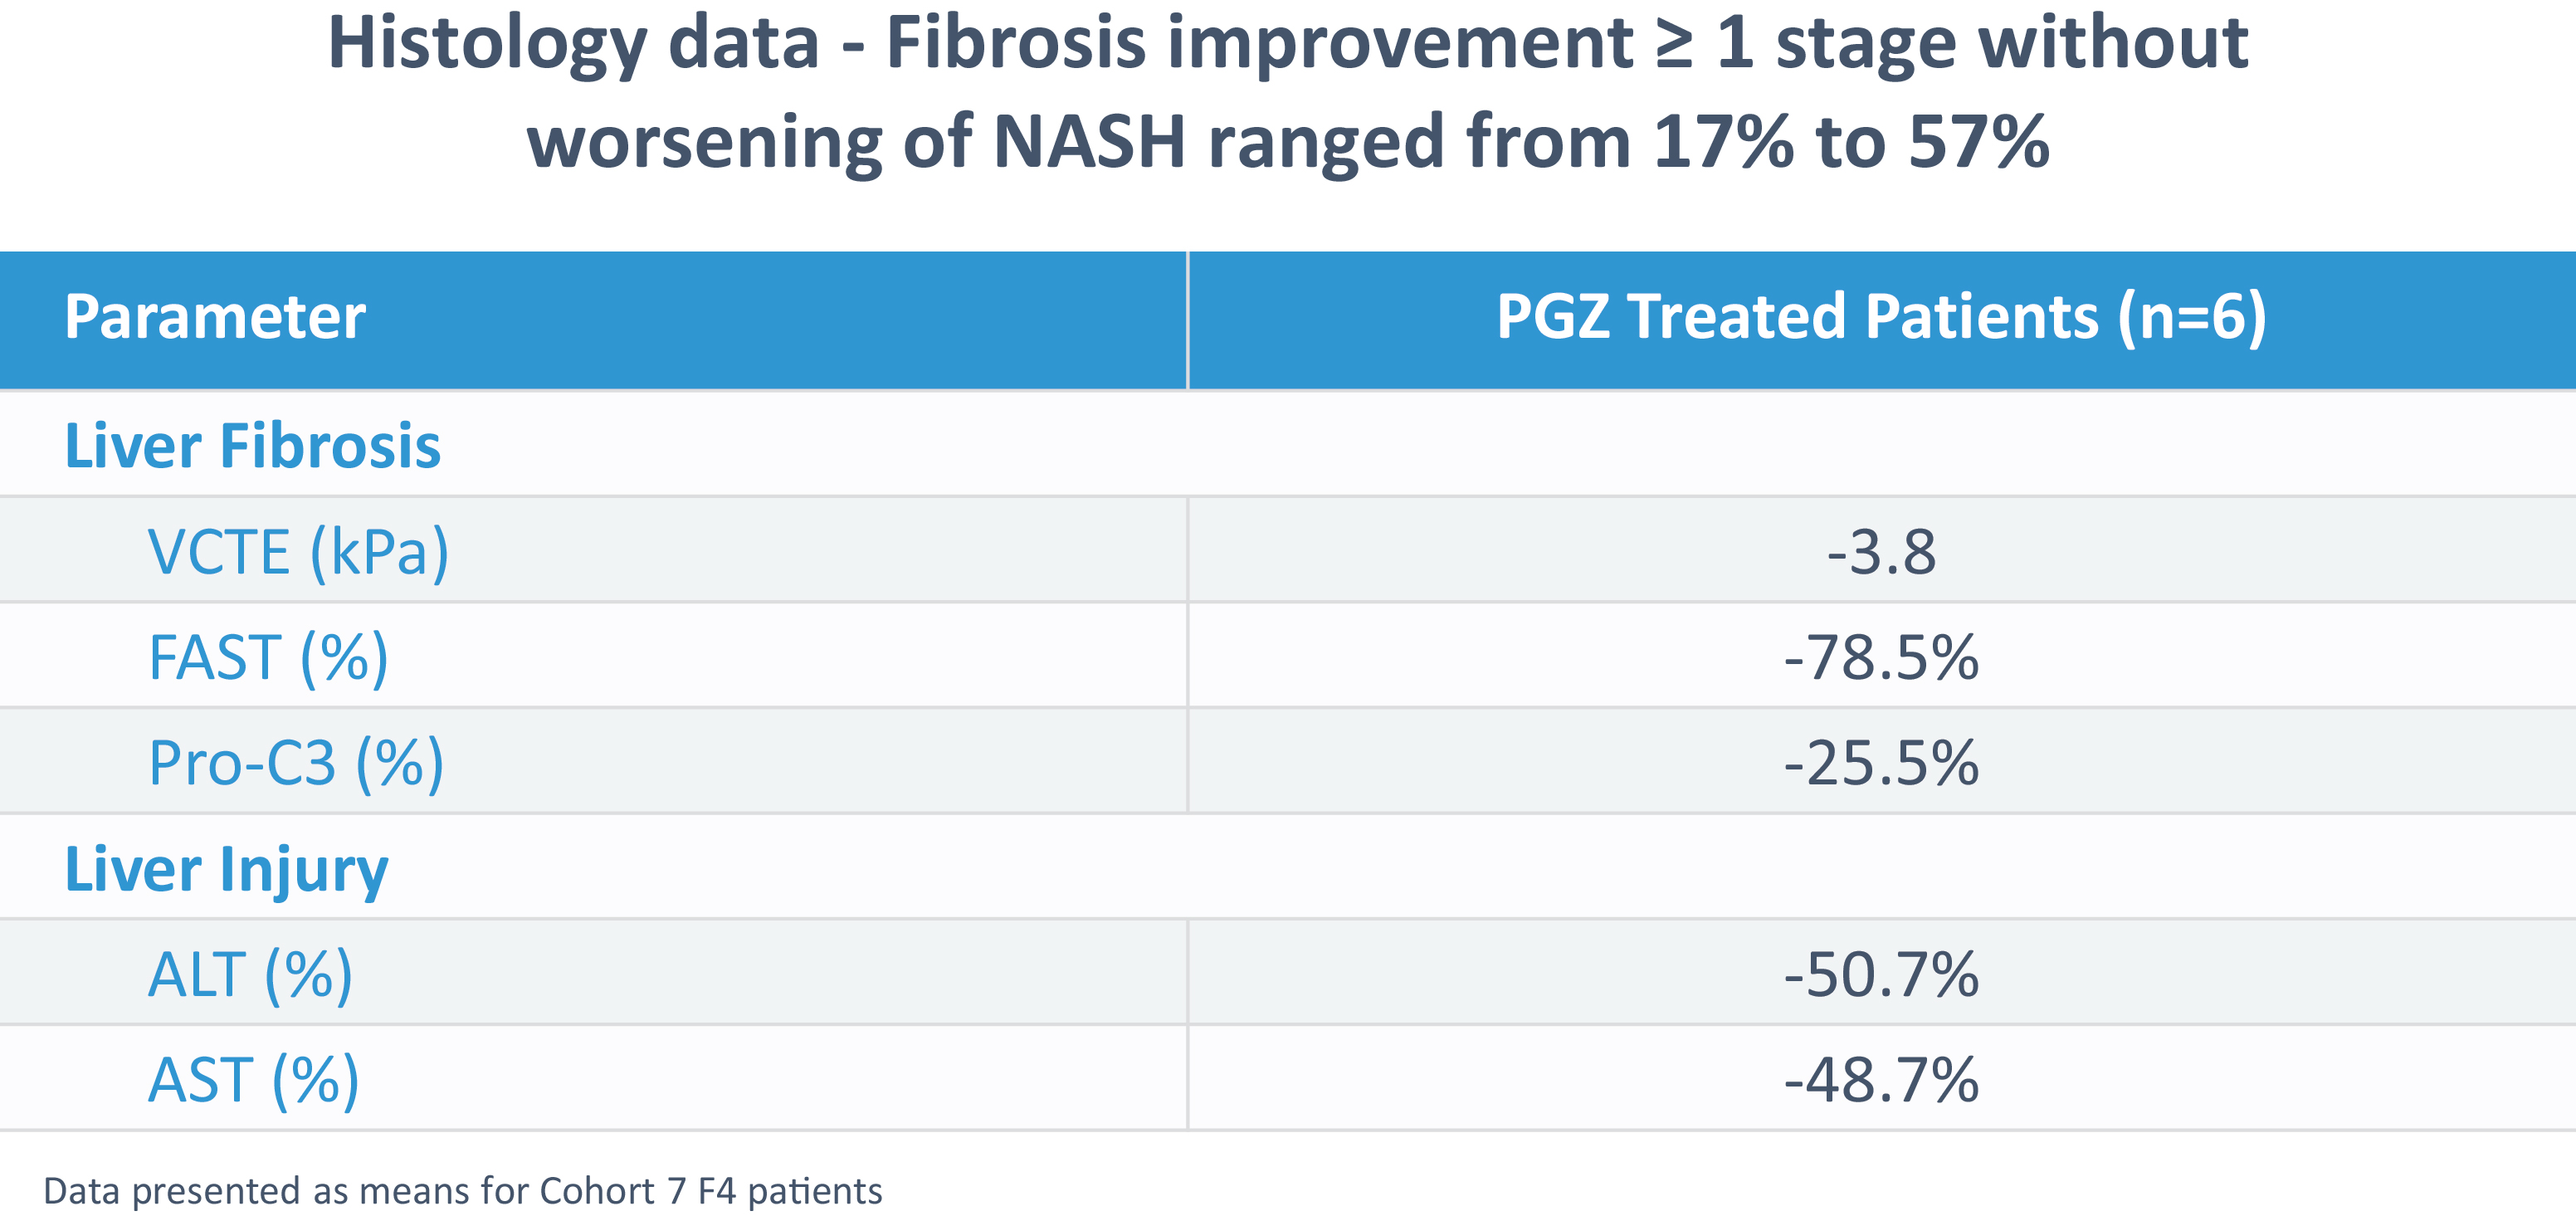This screenshot has width=2576, height=1216.
Task: Click the -50.7% value cell
Action: (1881, 975)
